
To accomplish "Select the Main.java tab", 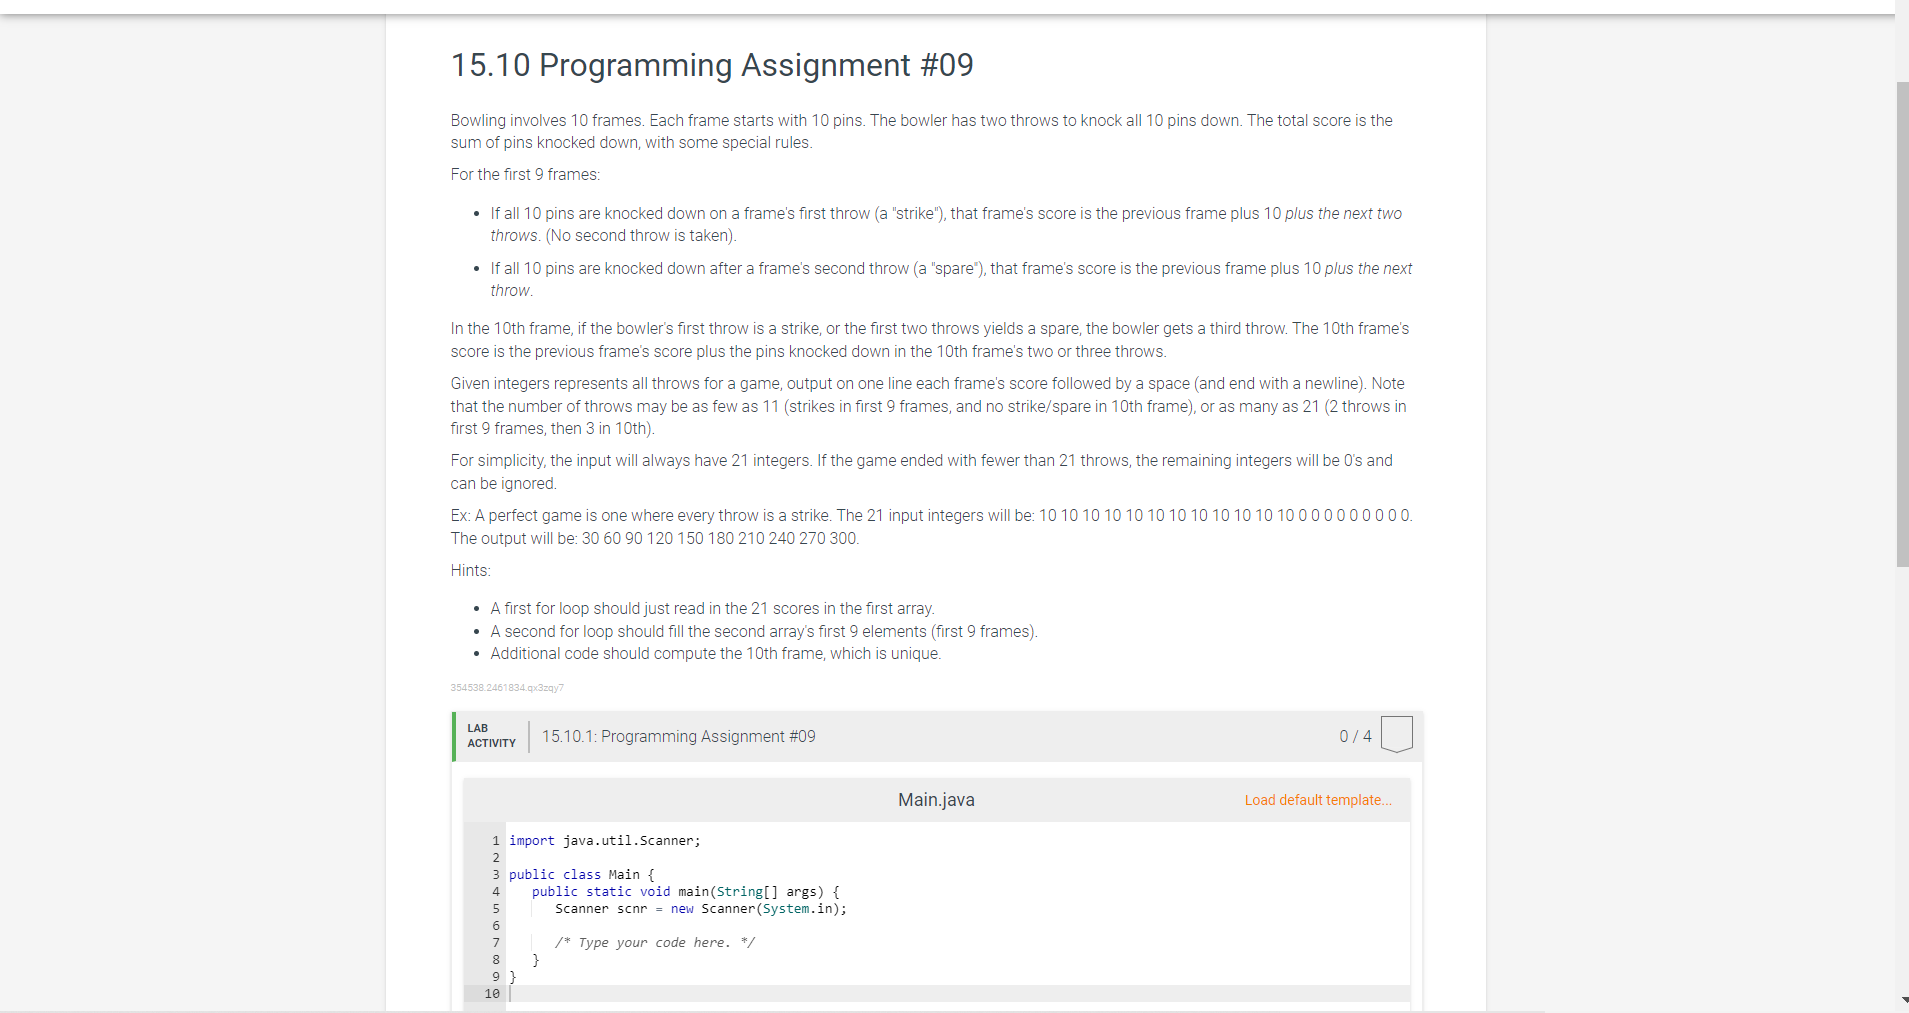I will (x=935, y=799).
